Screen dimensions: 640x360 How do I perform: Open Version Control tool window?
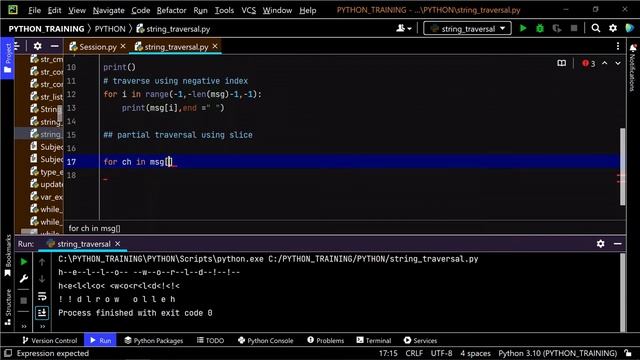point(49,340)
